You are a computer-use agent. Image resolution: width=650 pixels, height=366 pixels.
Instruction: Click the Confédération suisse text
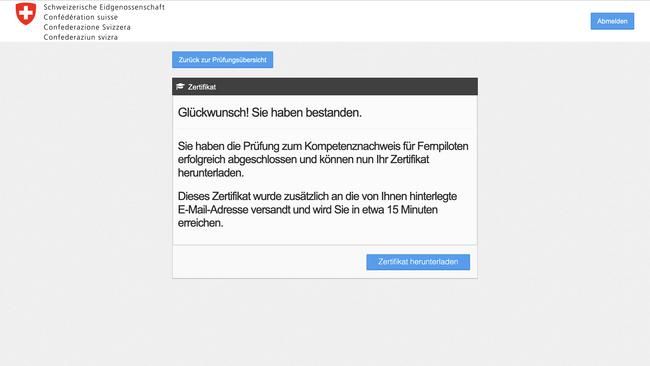(x=81, y=17)
